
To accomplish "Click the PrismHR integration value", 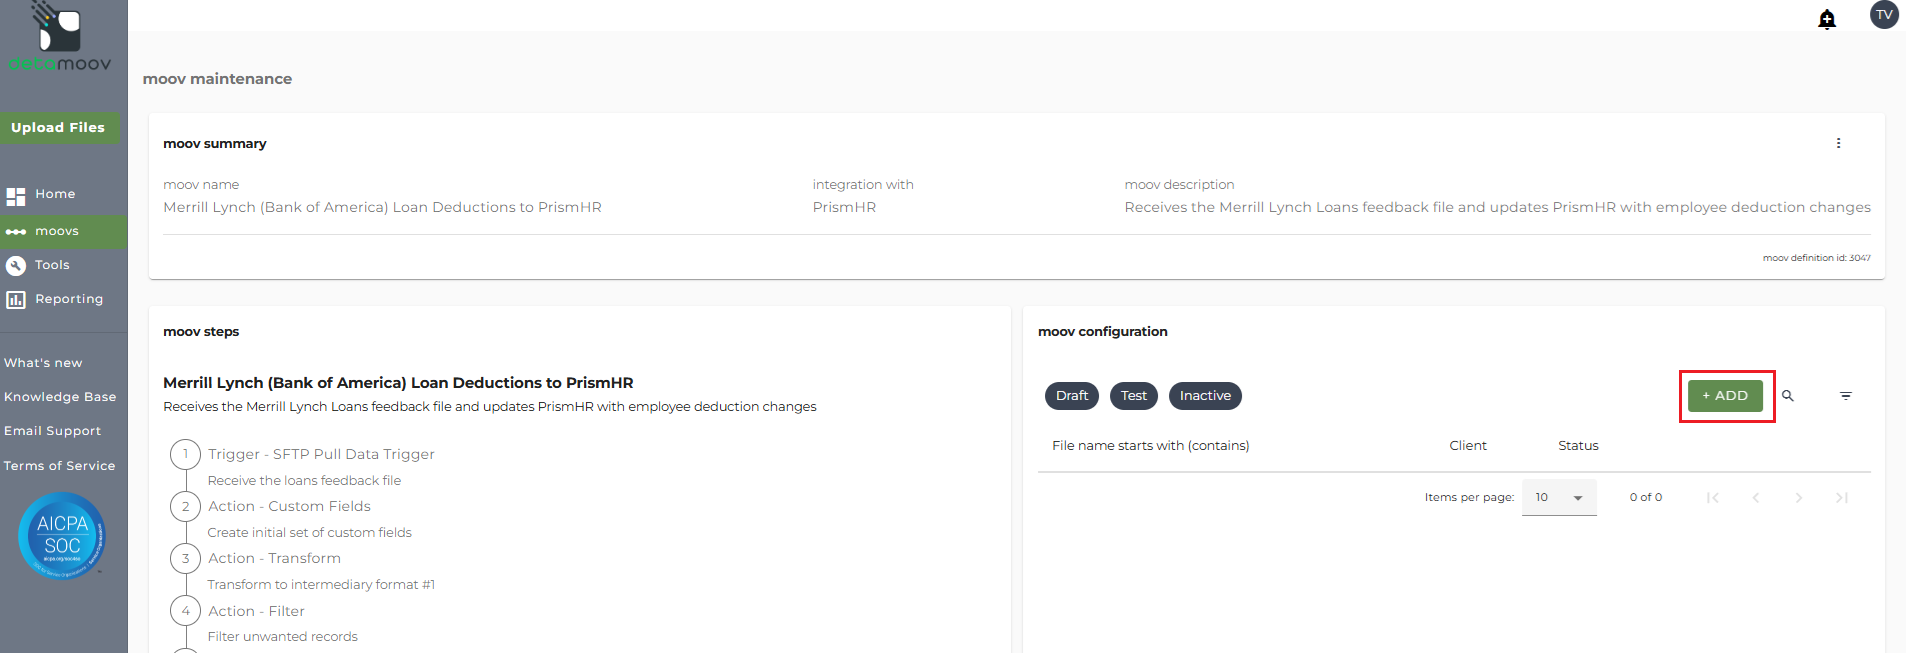I will (x=844, y=207).
